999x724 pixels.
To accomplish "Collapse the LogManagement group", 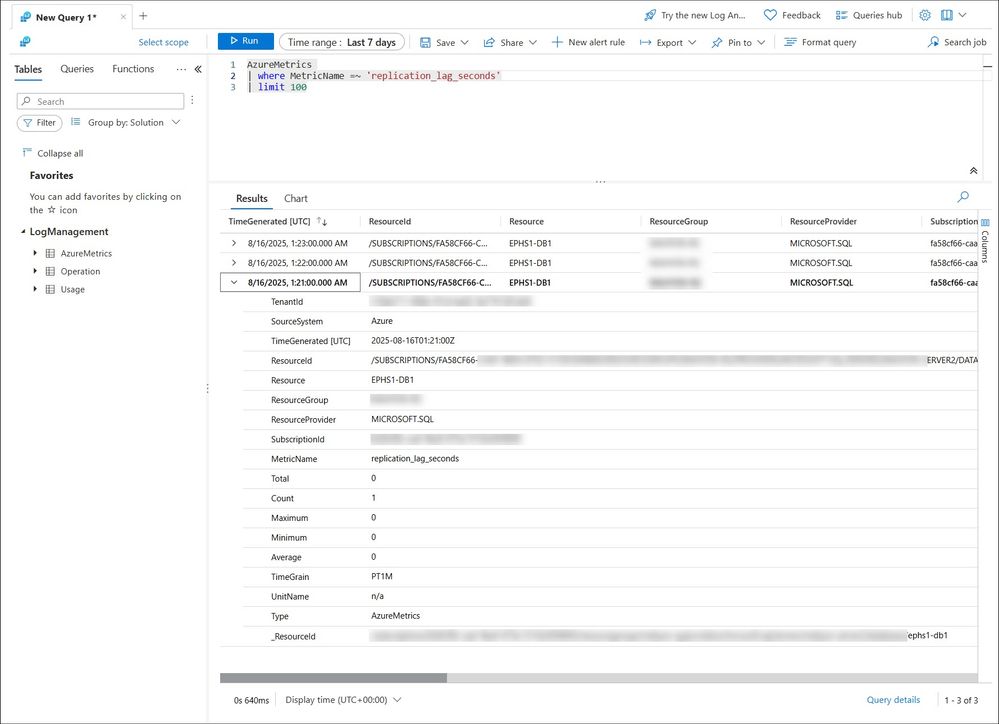I will (x=24, y=231).
